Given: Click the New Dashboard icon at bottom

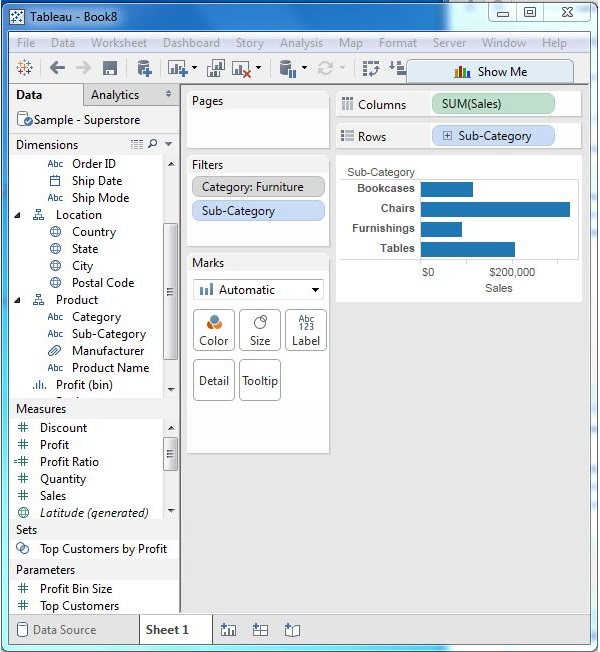Looking at the screenshot, I should (x=260, y=630).
